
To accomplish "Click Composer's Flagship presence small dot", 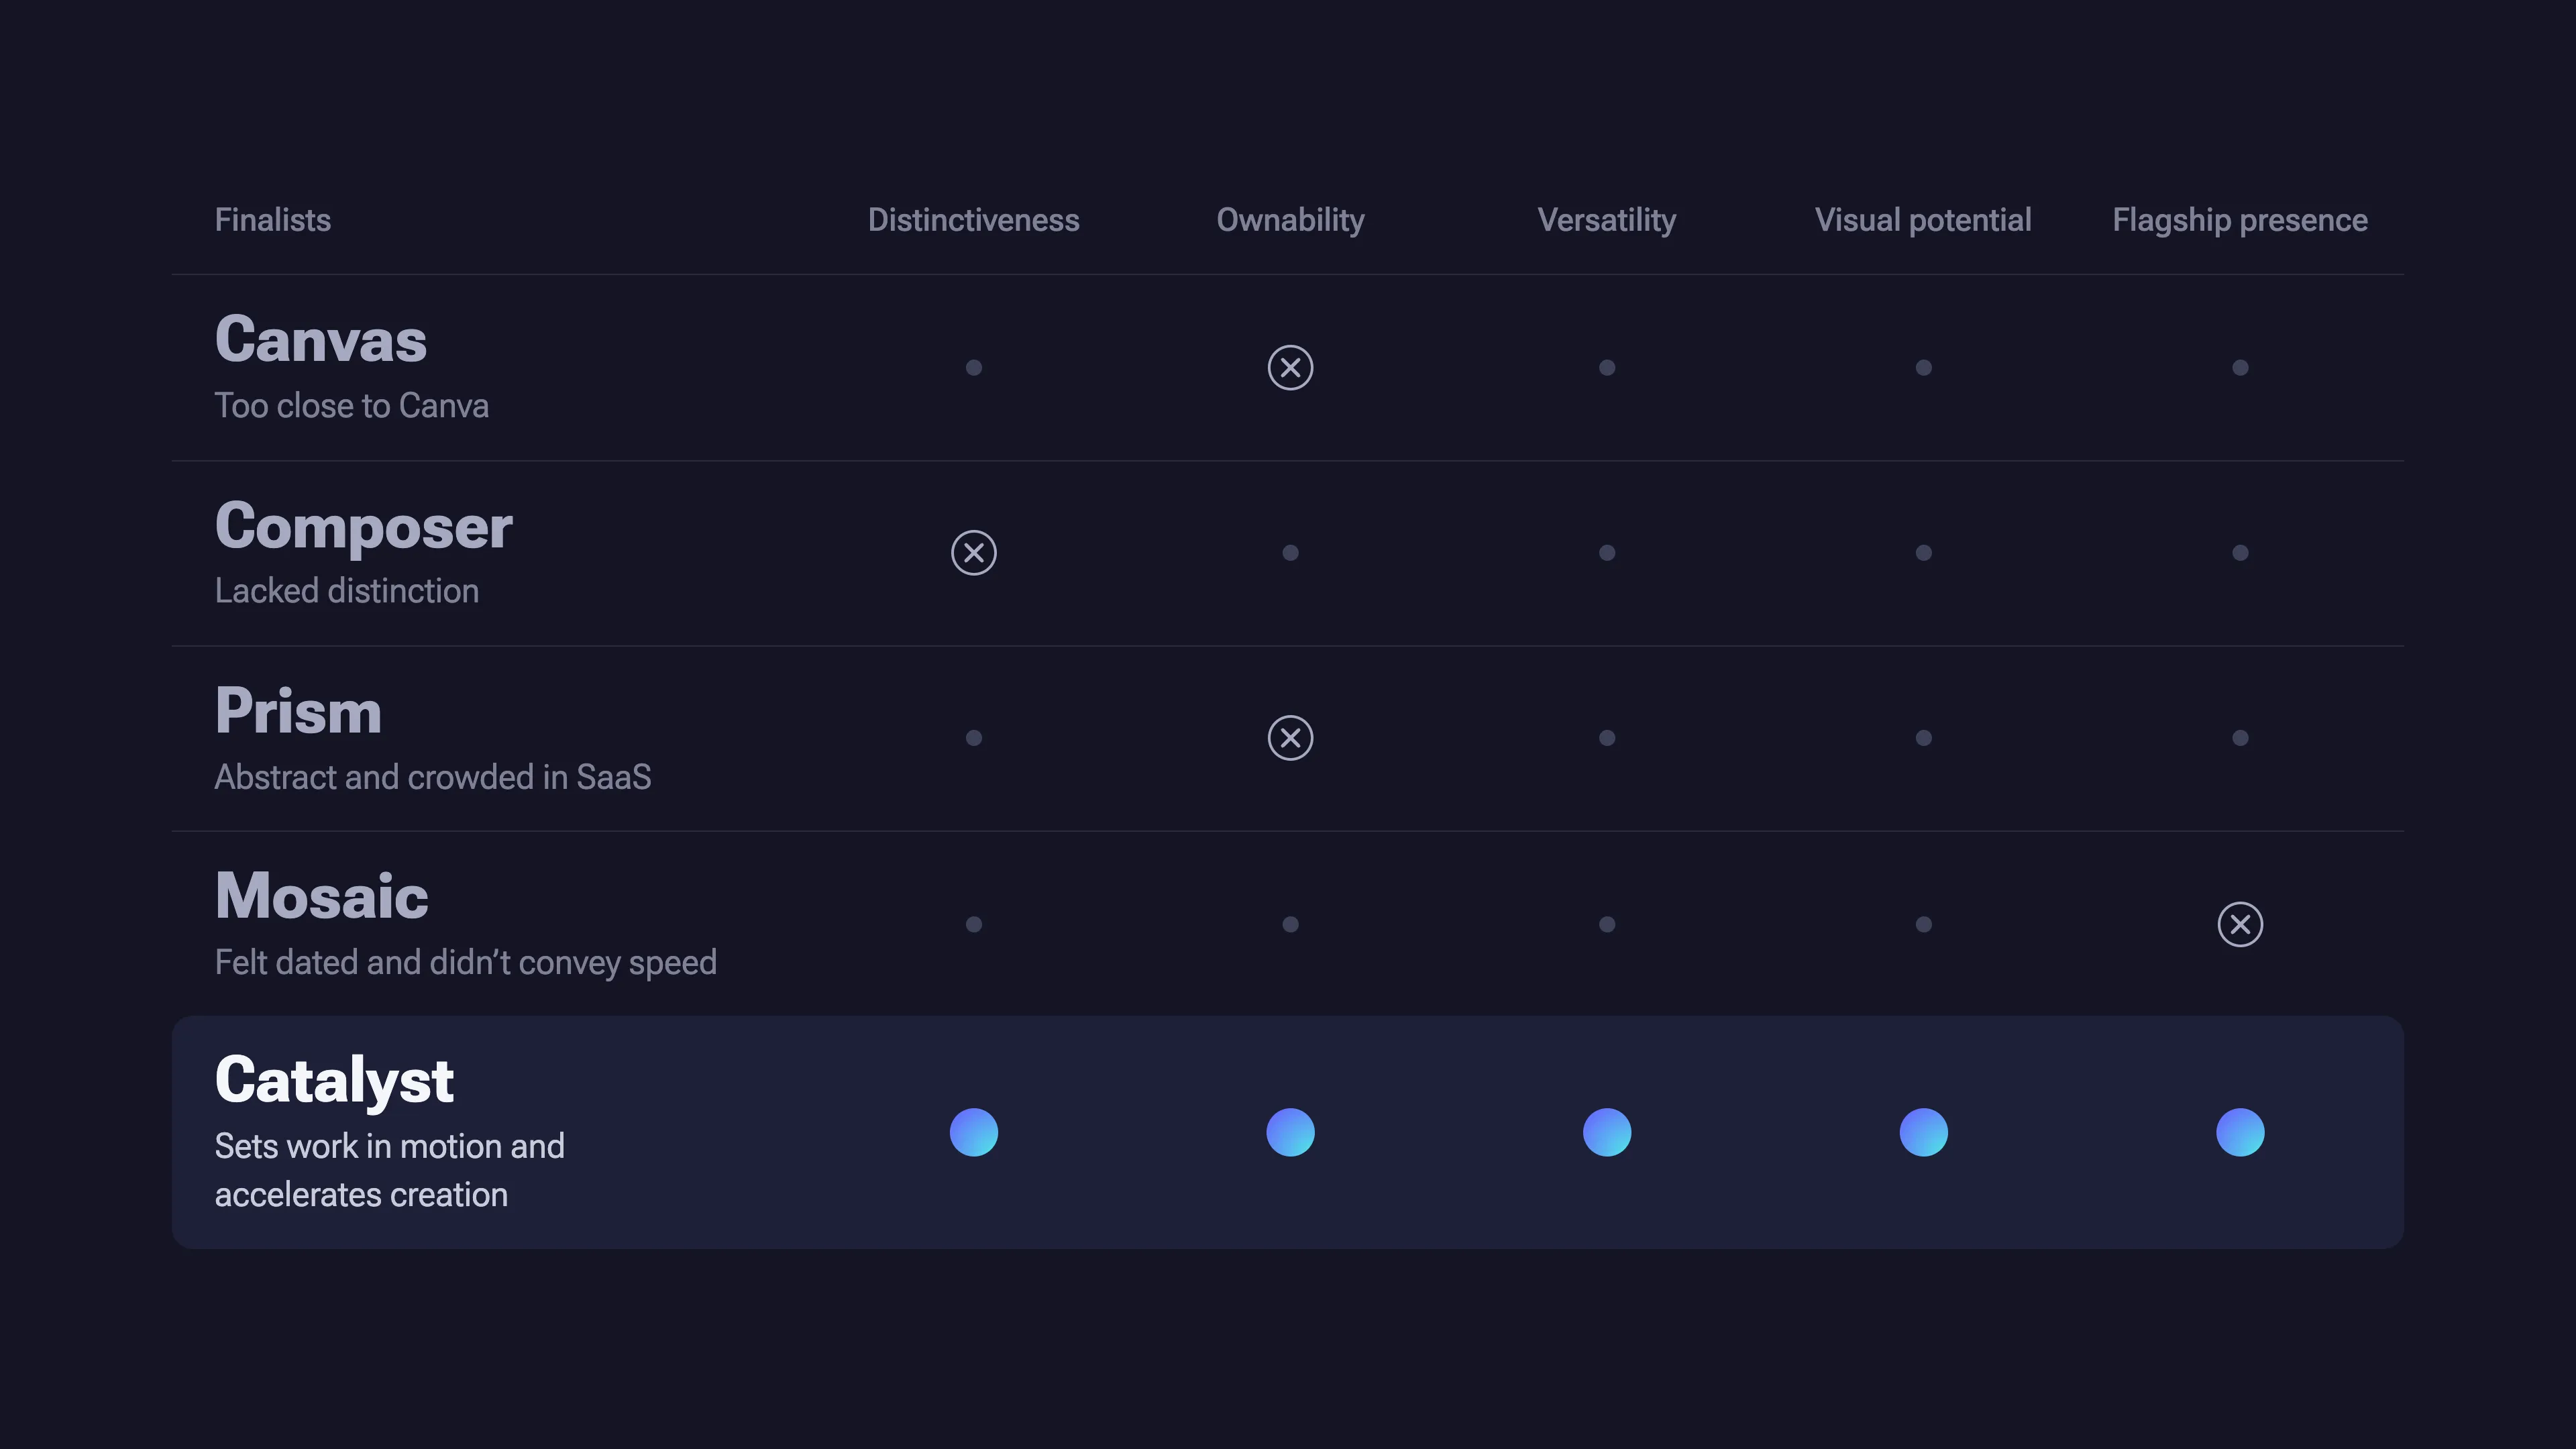I will [x=2240, y=552].
